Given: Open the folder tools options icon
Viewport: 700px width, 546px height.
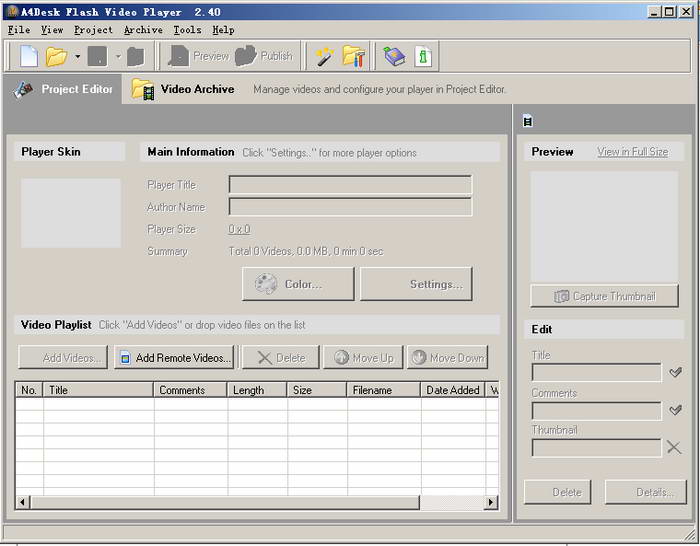Looking at the screenshot, I should tap(354, 57).
